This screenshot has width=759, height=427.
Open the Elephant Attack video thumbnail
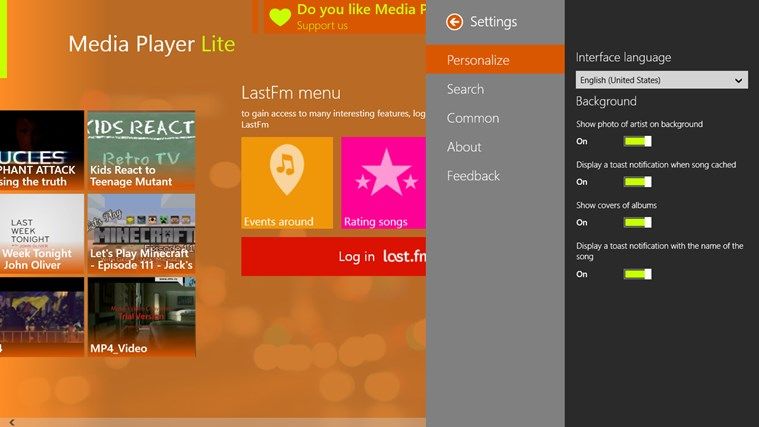click(42, 150)
